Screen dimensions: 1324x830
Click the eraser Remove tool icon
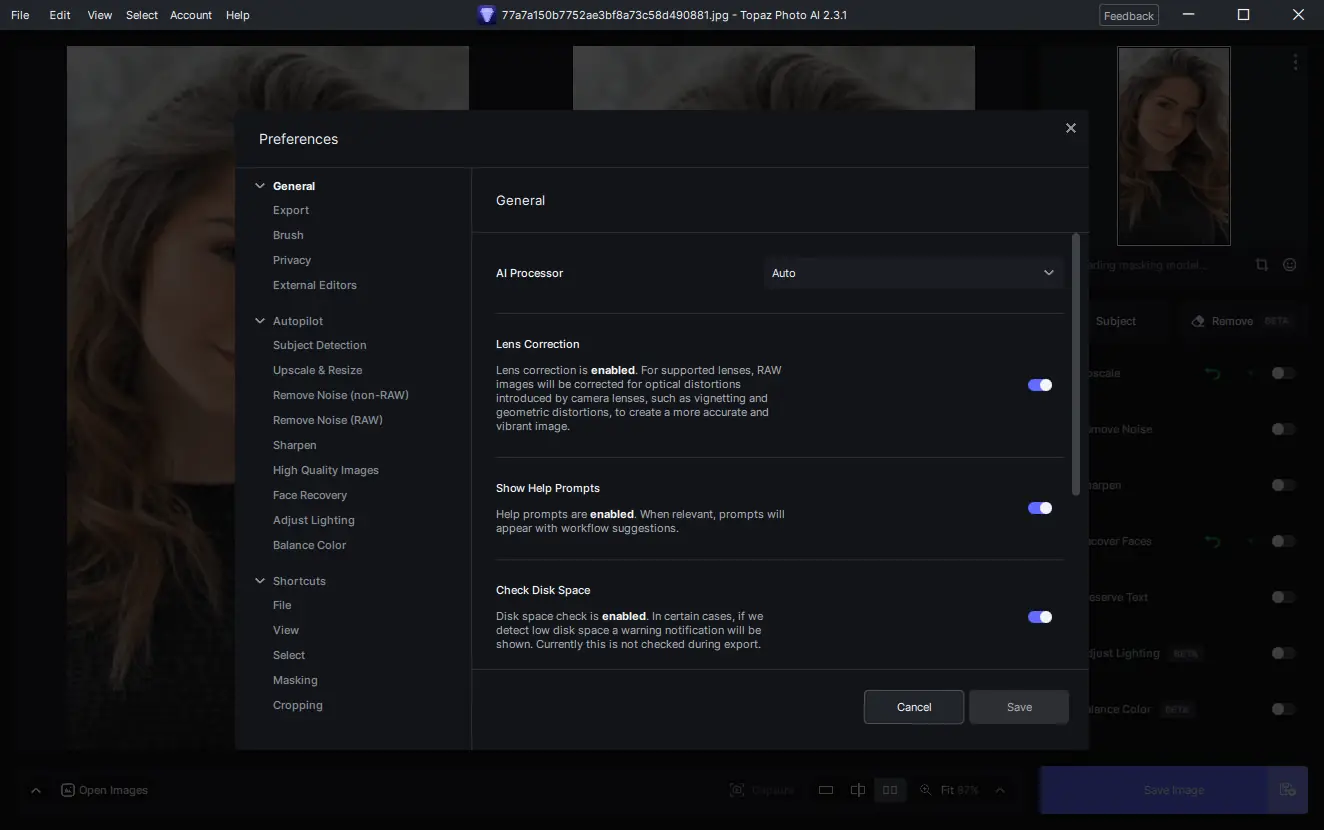(x=1198, y=321)
